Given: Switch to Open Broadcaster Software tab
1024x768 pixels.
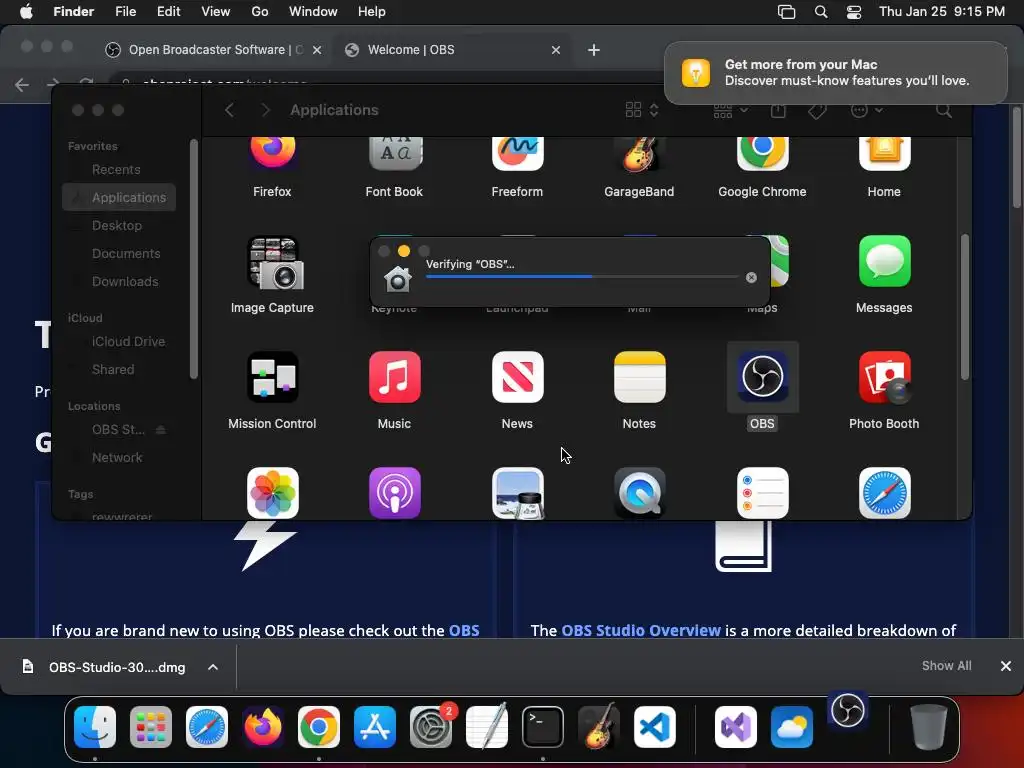Looking at the screenshot, I should click(x=214, y=50).
